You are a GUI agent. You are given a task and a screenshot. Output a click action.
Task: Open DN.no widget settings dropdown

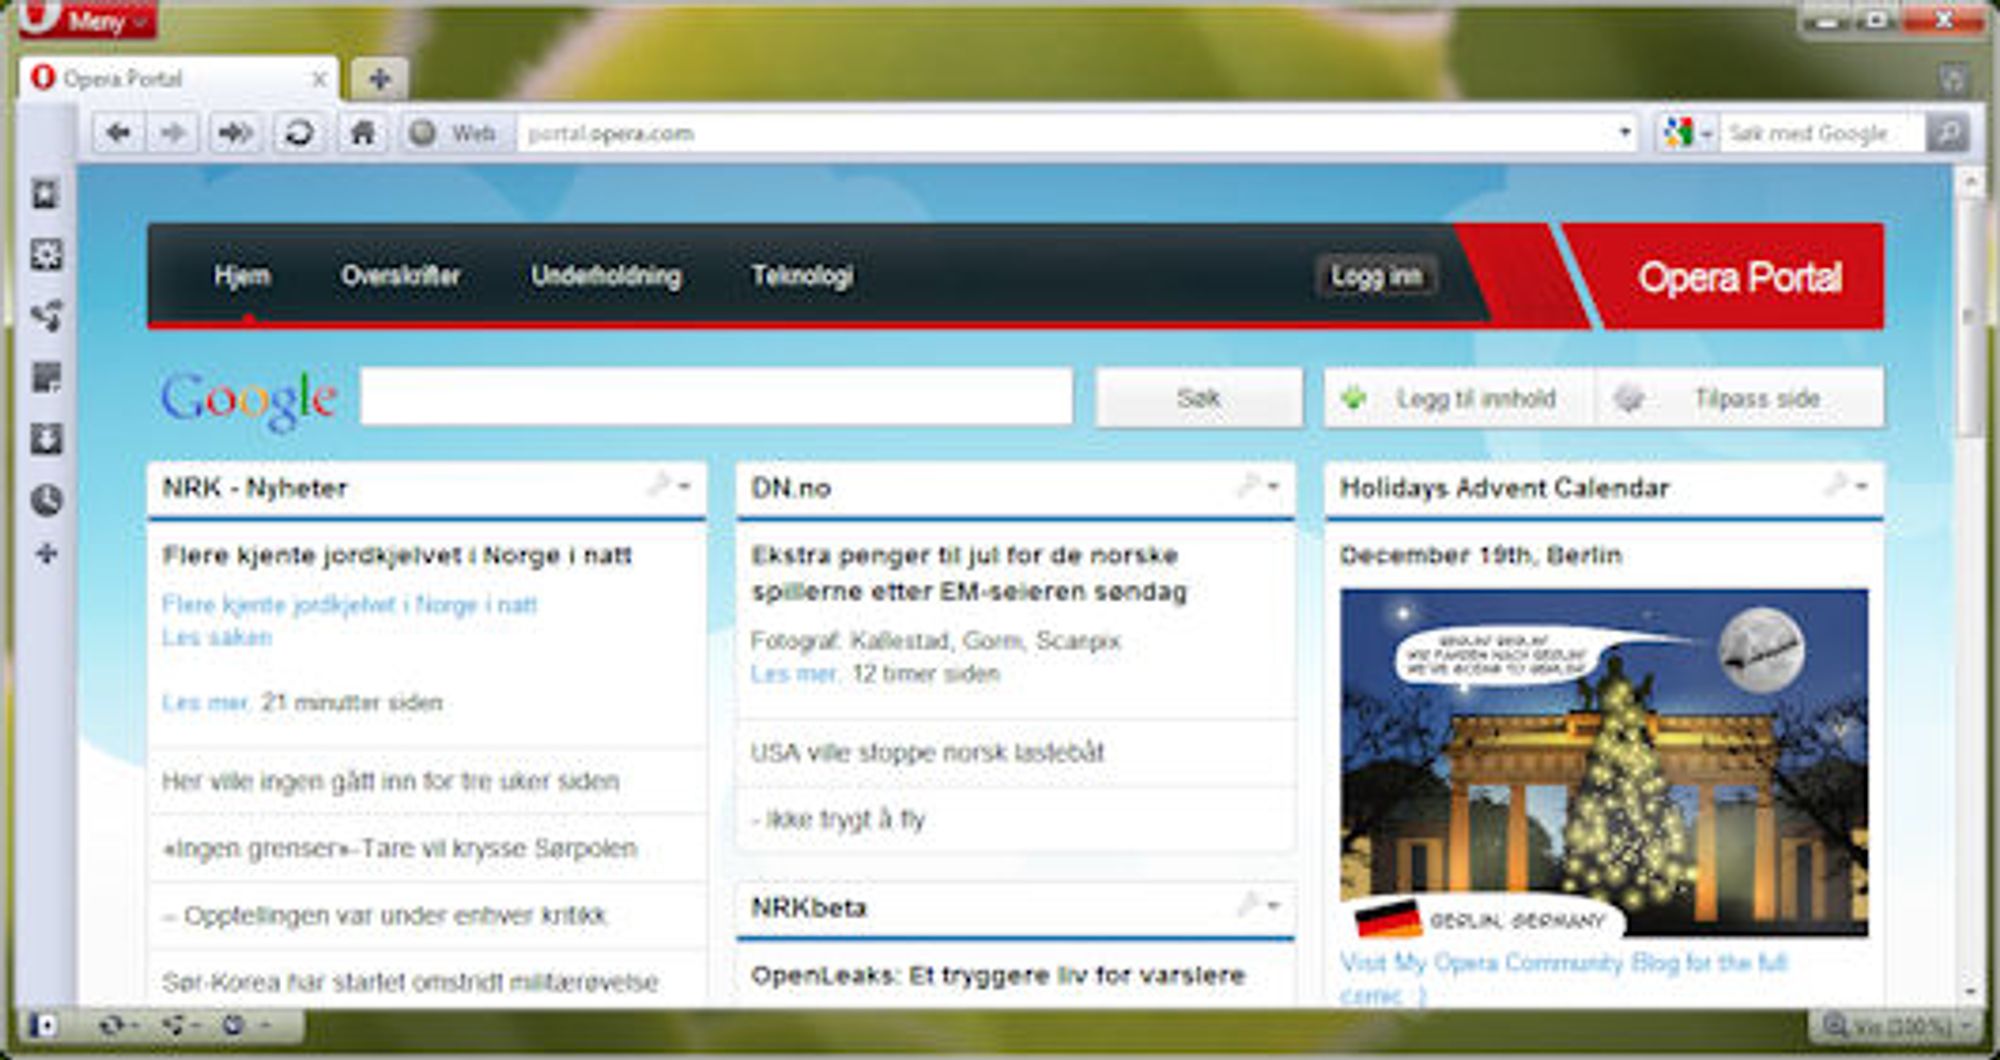1259,486
